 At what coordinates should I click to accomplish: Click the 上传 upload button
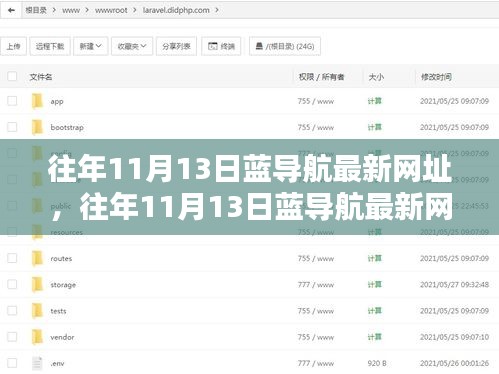click(x=13, y=46)
